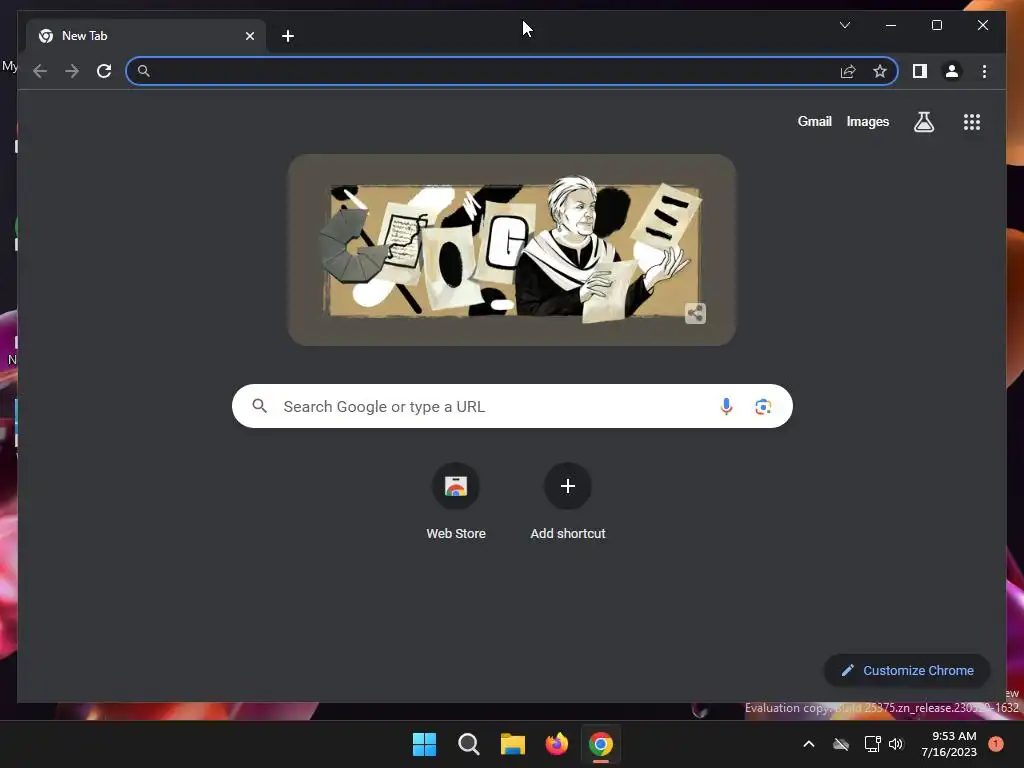Click the magnifier icon in address bar
The image size is (1024, 768).
144,71
